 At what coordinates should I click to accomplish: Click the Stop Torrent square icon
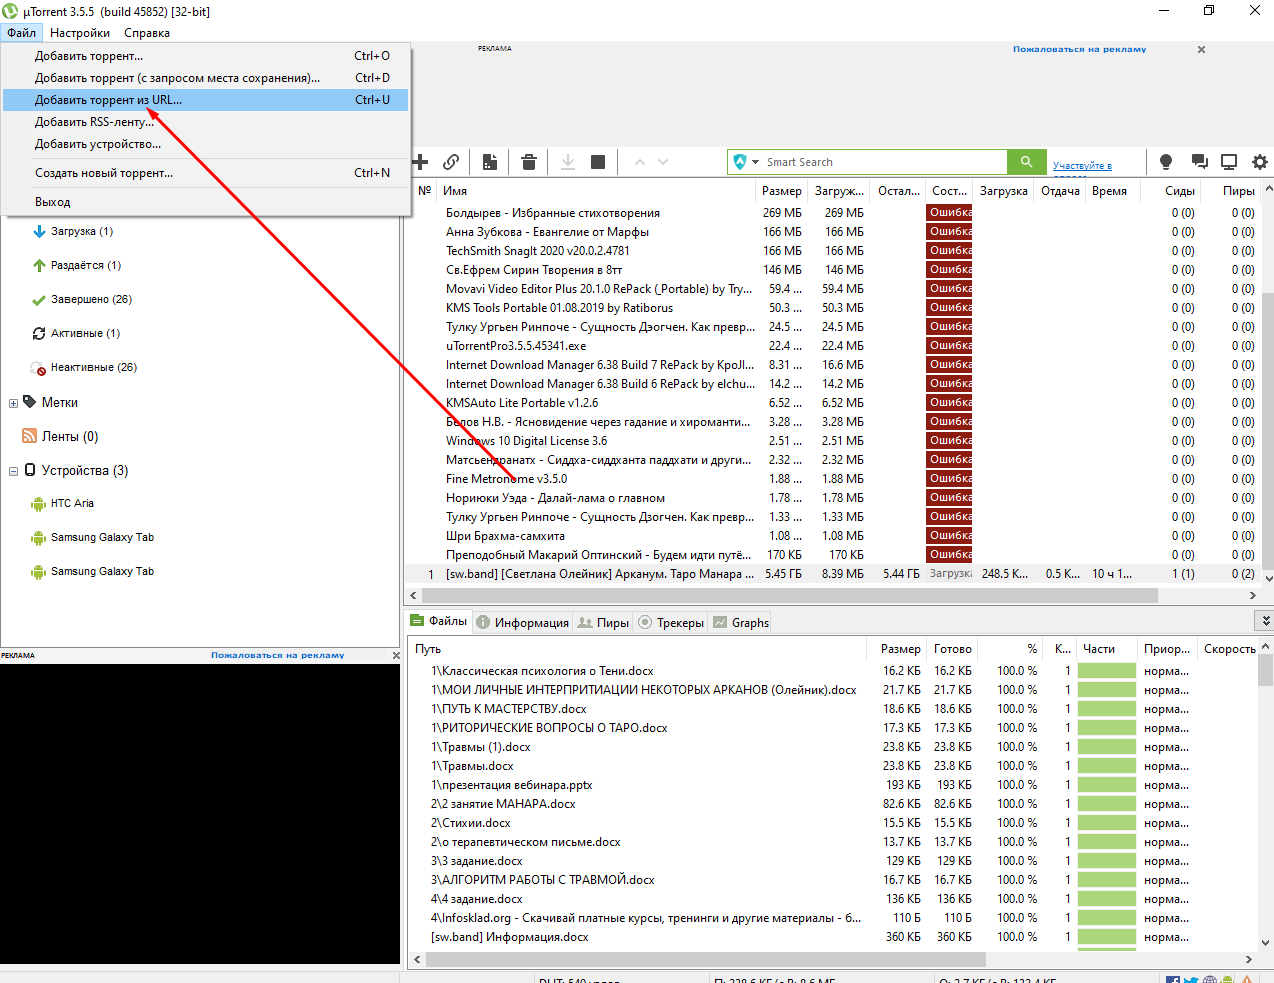598,162
